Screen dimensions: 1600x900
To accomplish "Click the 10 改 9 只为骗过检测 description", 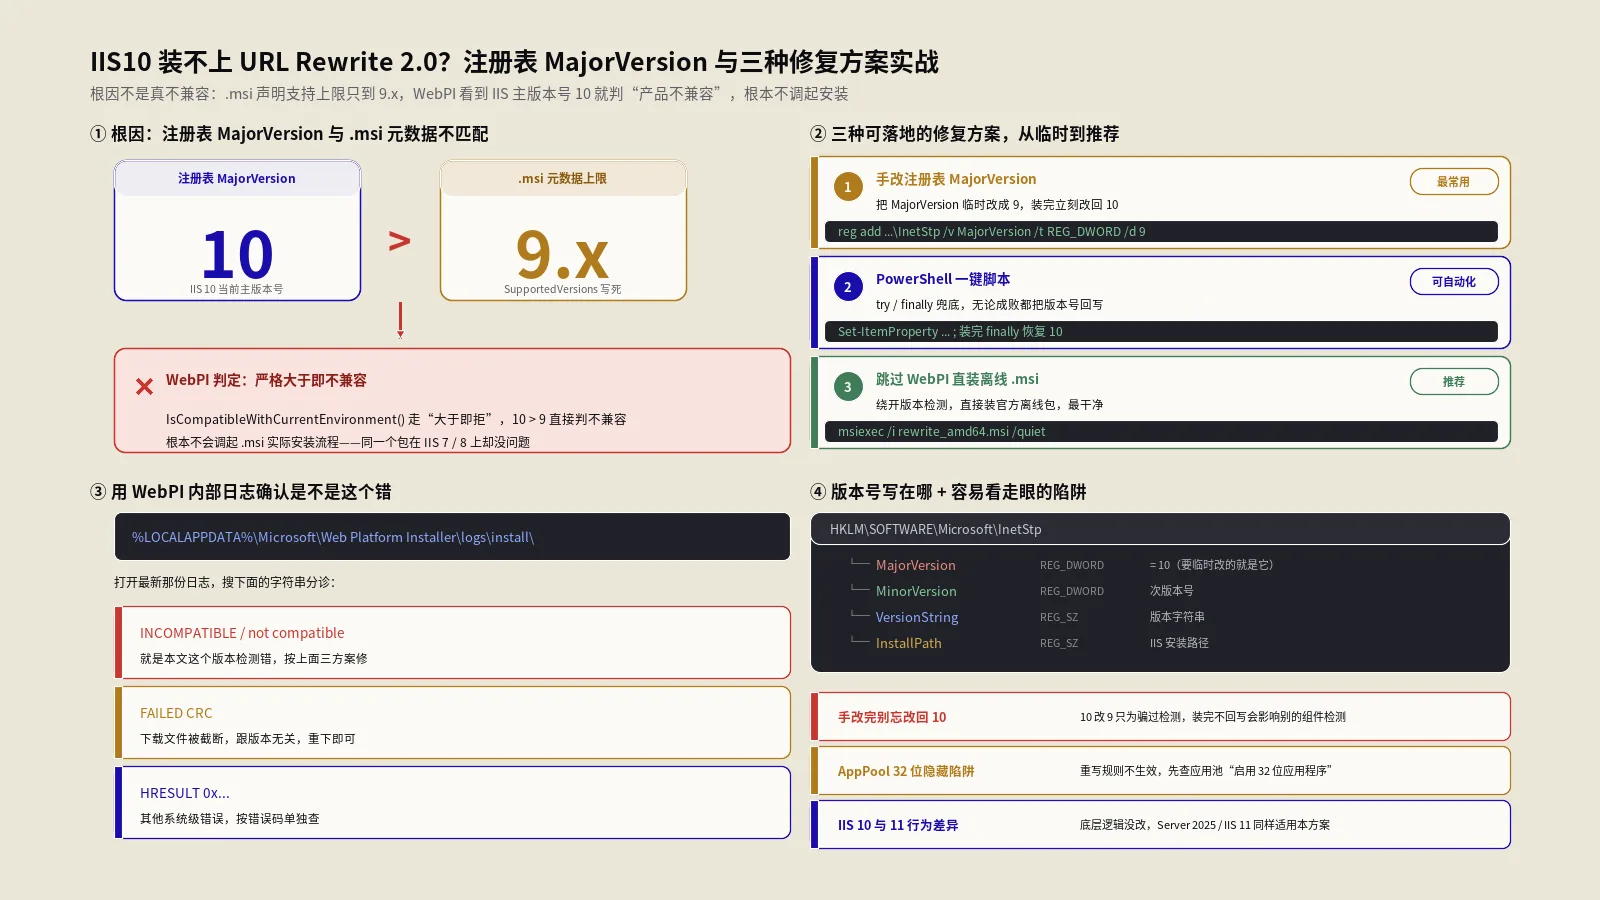I will [1213, 717].
